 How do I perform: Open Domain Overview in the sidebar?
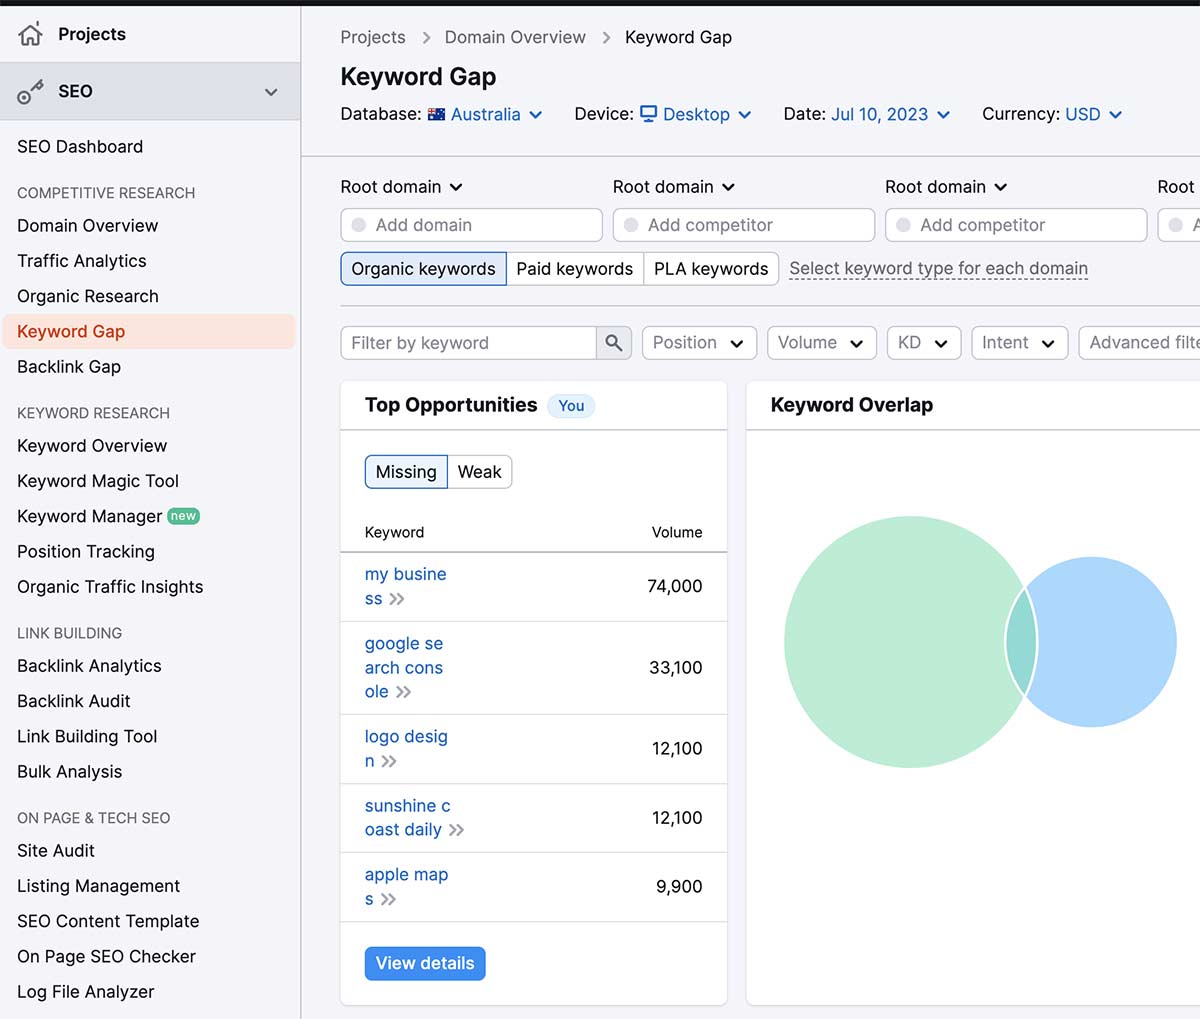88,226
